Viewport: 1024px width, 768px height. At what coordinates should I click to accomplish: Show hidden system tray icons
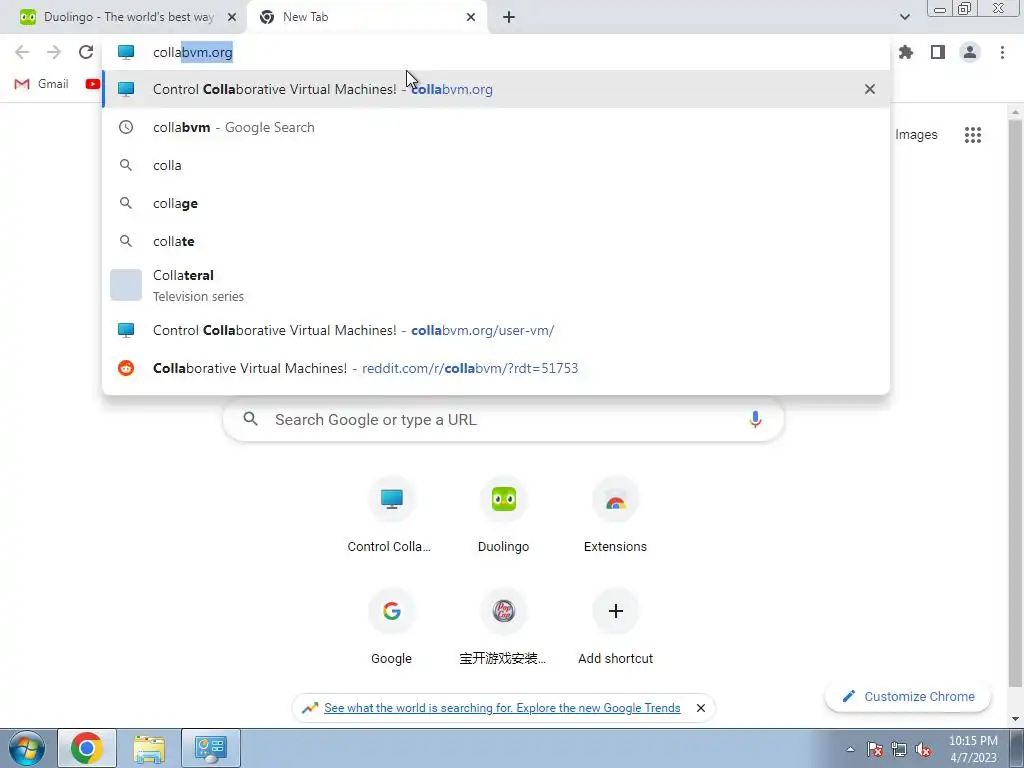click(850, 749)
